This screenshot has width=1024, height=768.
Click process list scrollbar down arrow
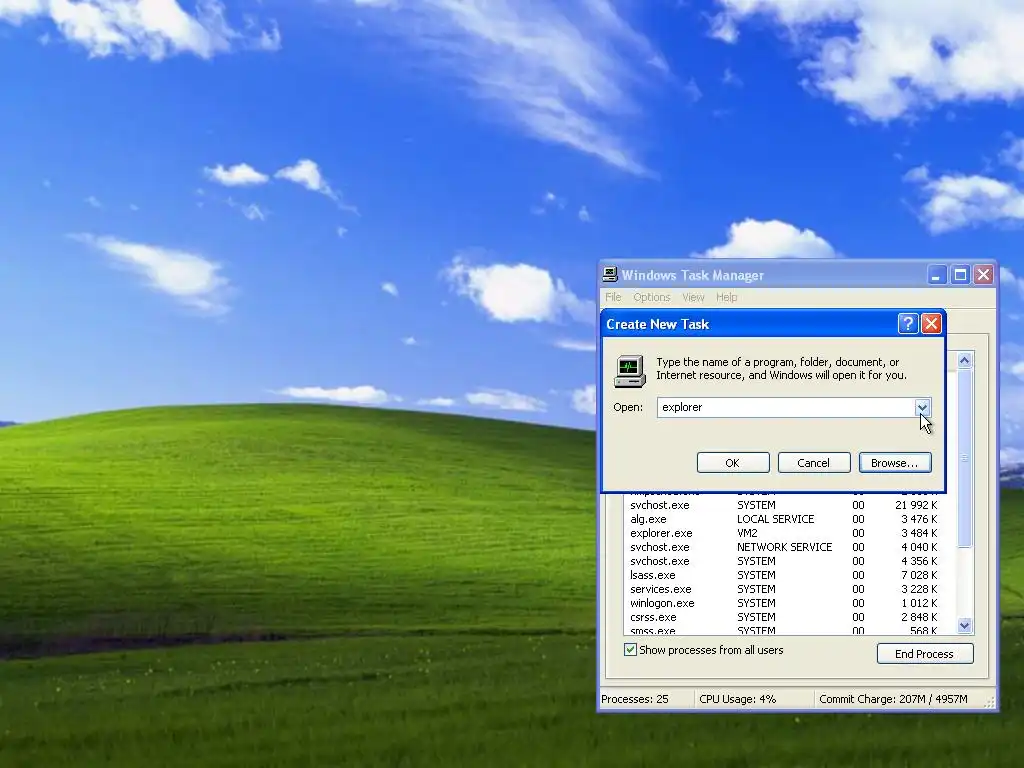(965, 626)
